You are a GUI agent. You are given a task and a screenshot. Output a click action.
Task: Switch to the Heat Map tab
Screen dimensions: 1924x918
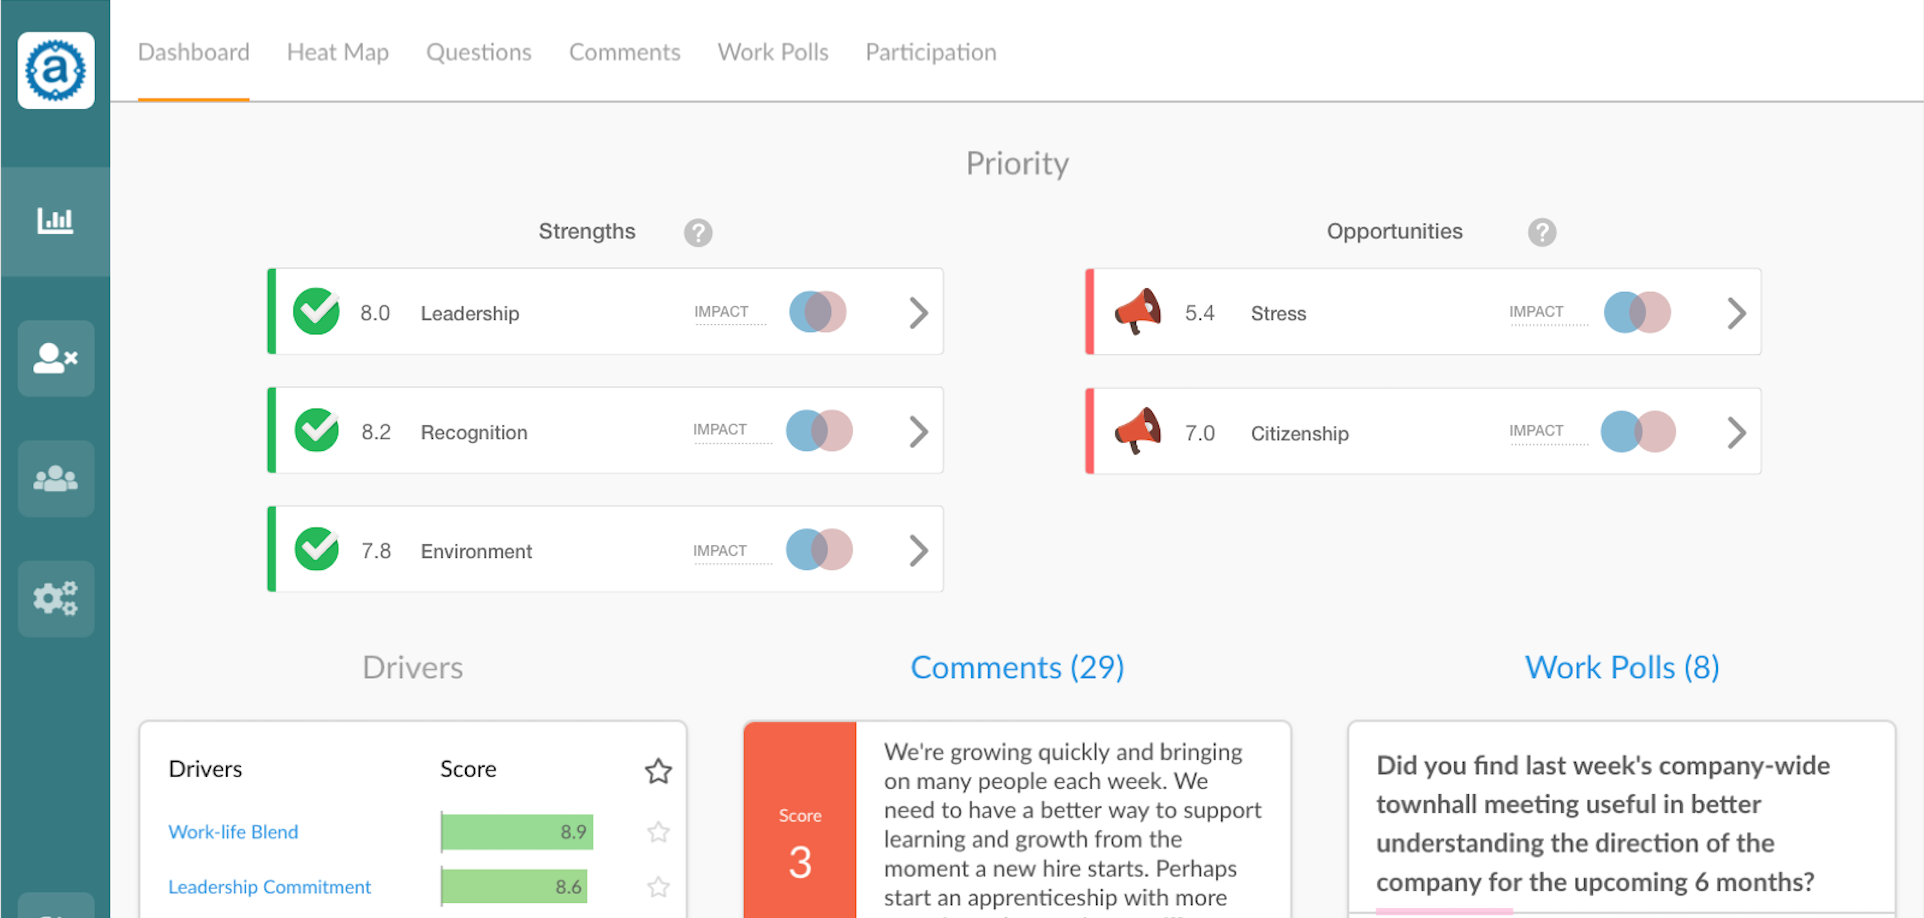click(338, 52)
